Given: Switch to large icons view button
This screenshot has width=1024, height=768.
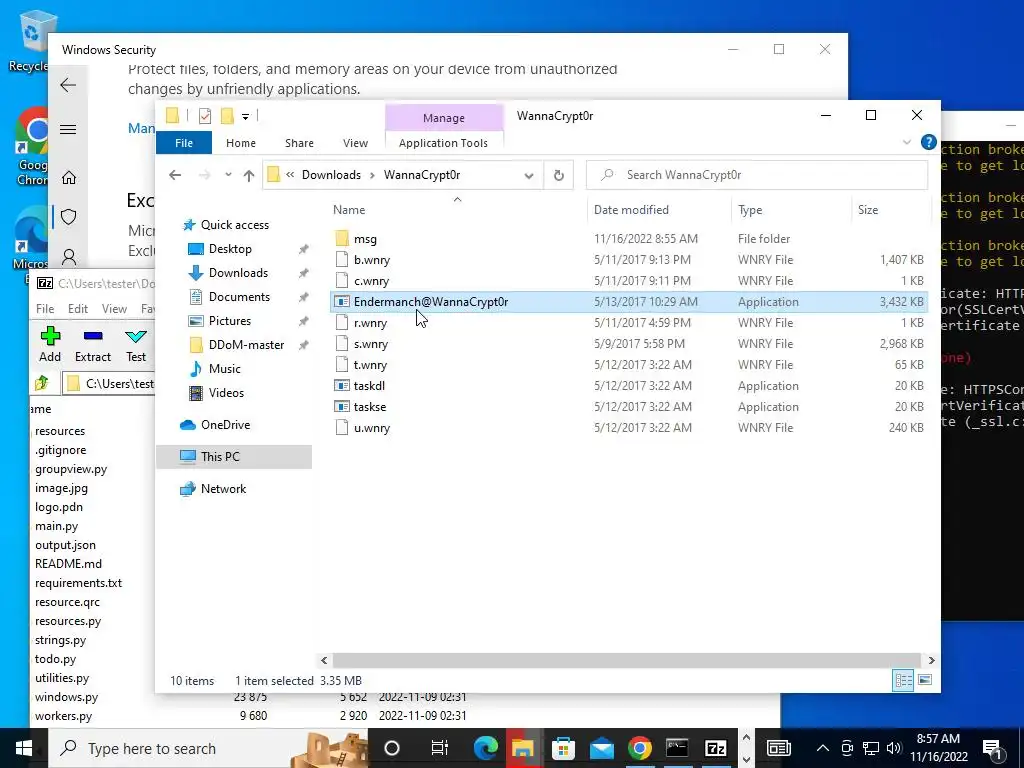Looking at the screenshot, I should coord(925,680).
